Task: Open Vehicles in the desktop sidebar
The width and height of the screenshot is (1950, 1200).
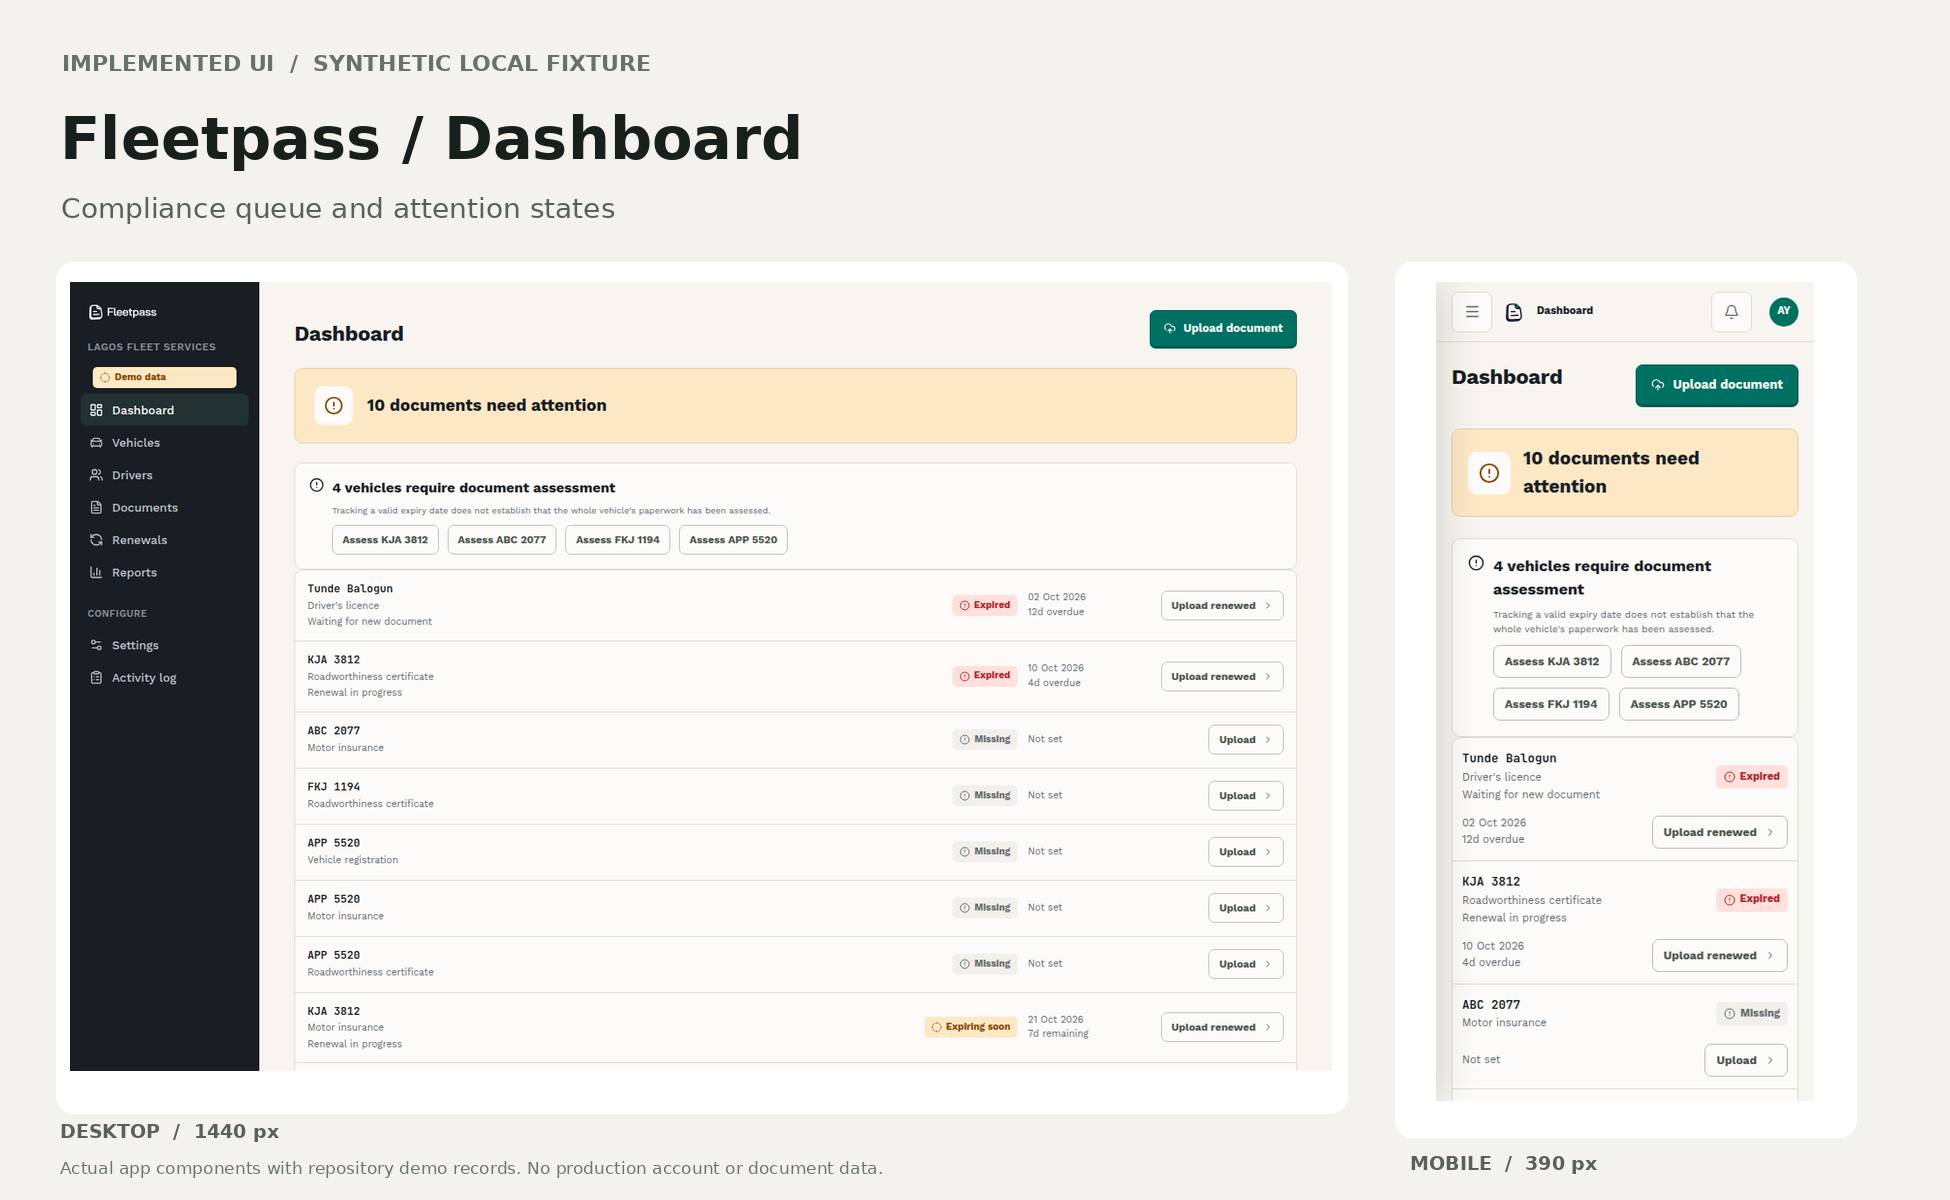Action: [164, 443]
